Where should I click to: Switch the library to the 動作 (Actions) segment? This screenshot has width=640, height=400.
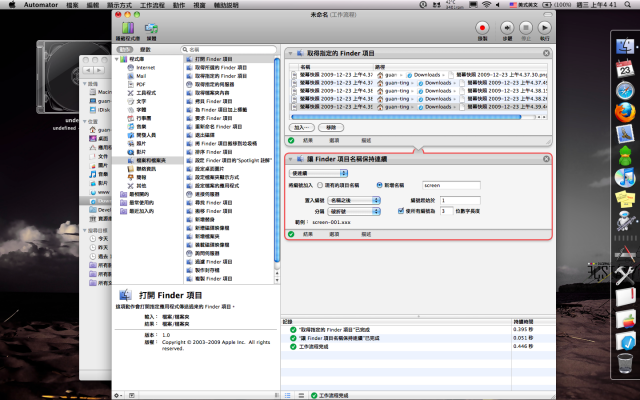pos(124,49)
